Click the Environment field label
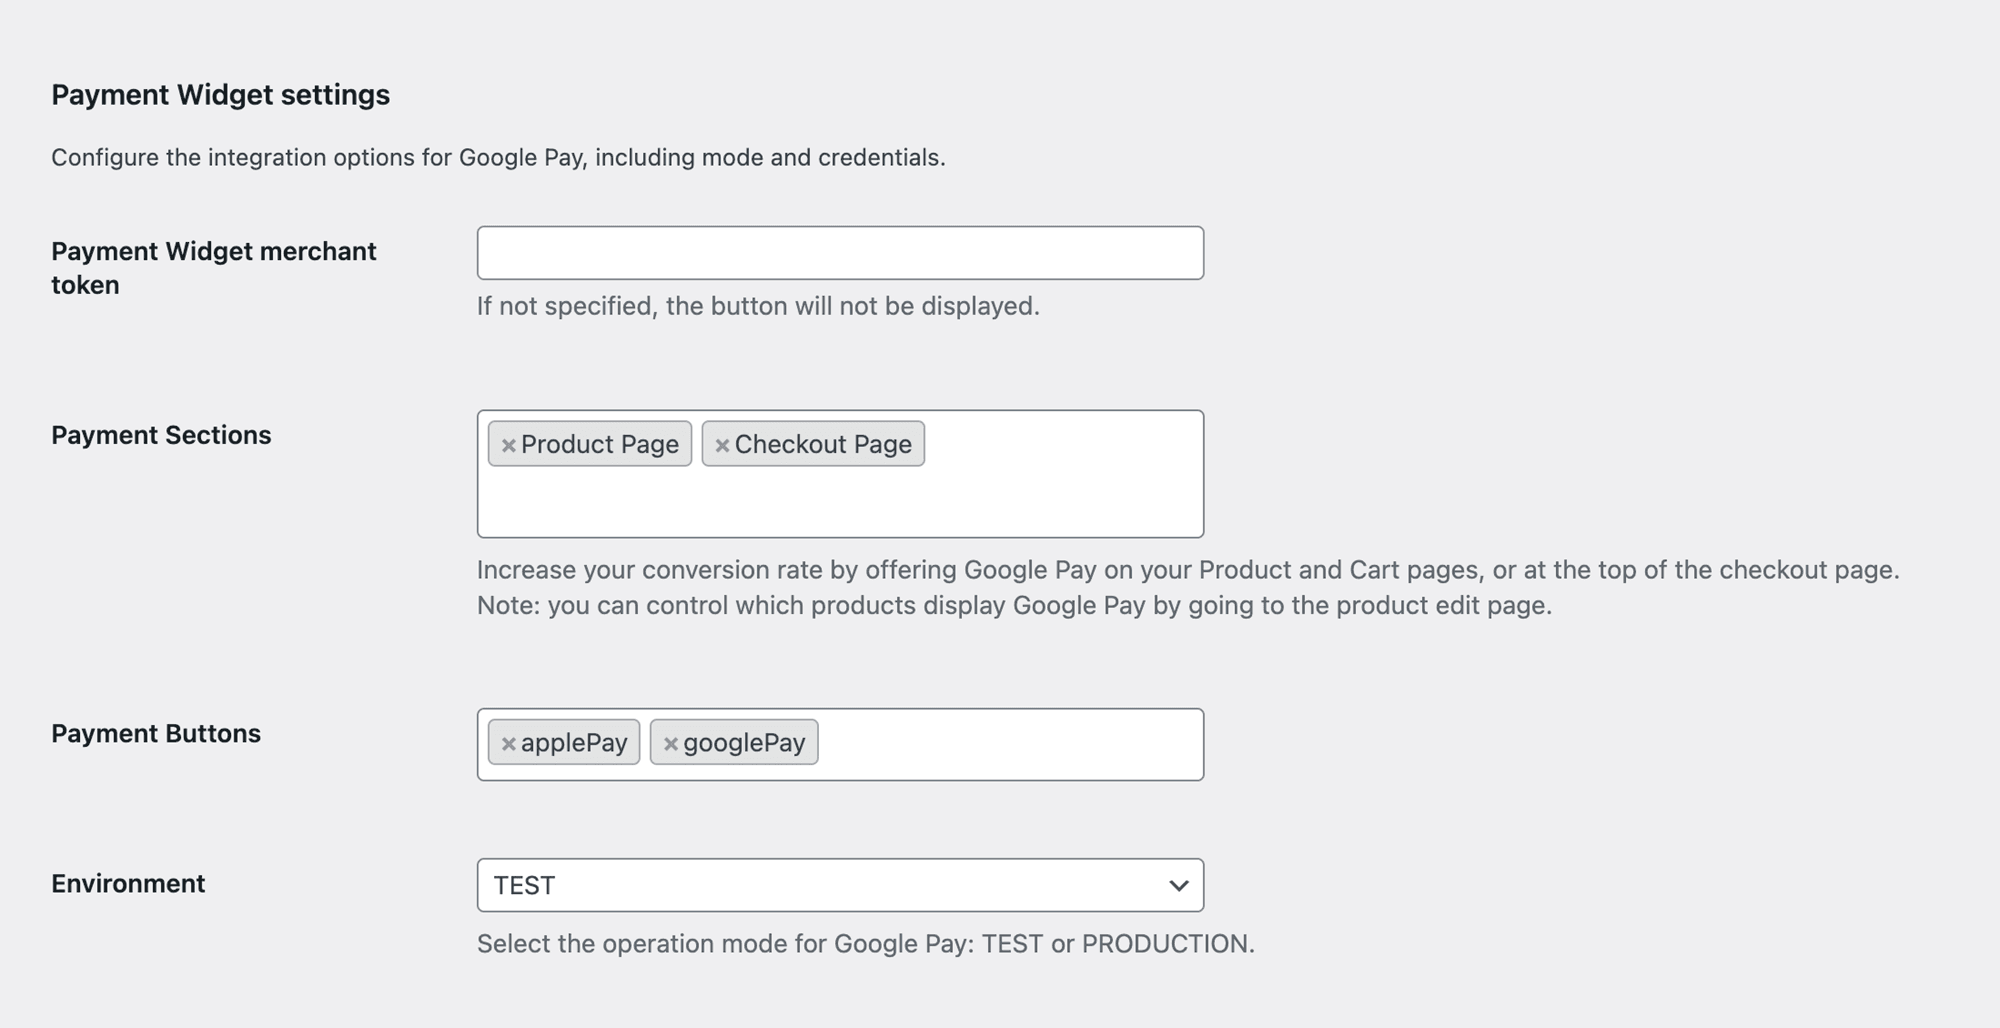This screenshot has width=2000, height=1028. coord(128,883)
